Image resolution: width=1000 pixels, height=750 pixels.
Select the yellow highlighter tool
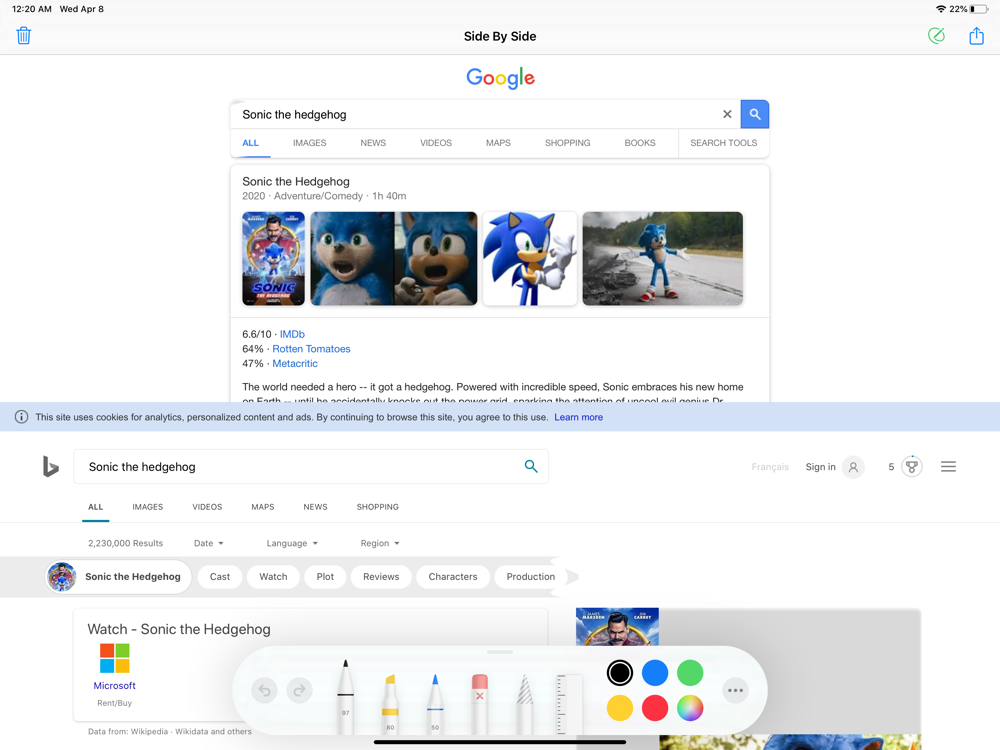pos(390,703)
